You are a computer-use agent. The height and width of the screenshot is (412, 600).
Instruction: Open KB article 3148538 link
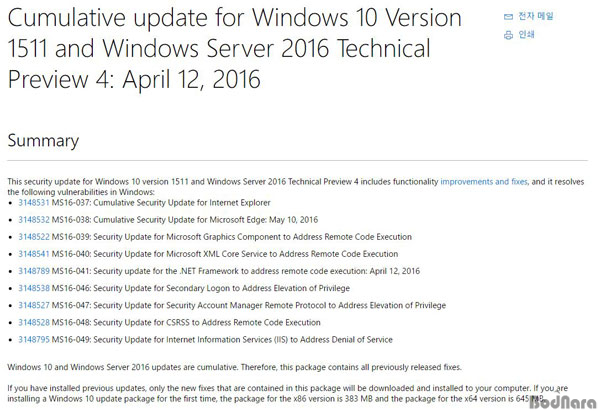point(34,288)
